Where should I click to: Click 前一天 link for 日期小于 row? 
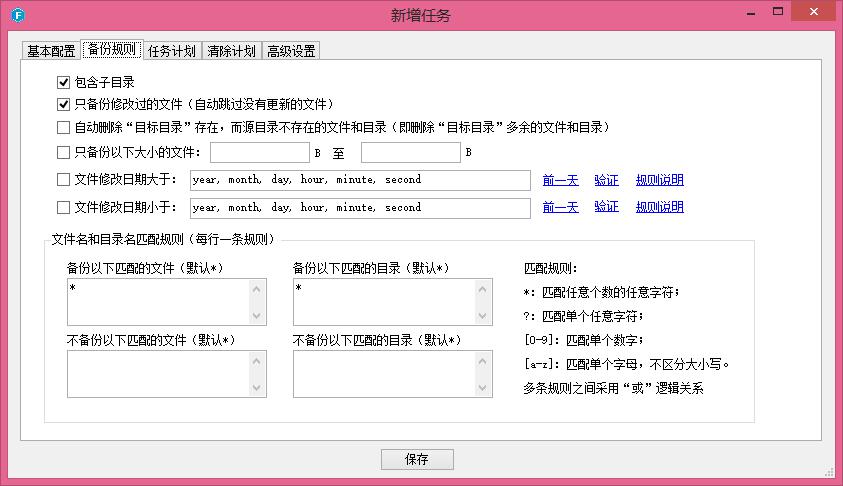click(x=560, y=207)
